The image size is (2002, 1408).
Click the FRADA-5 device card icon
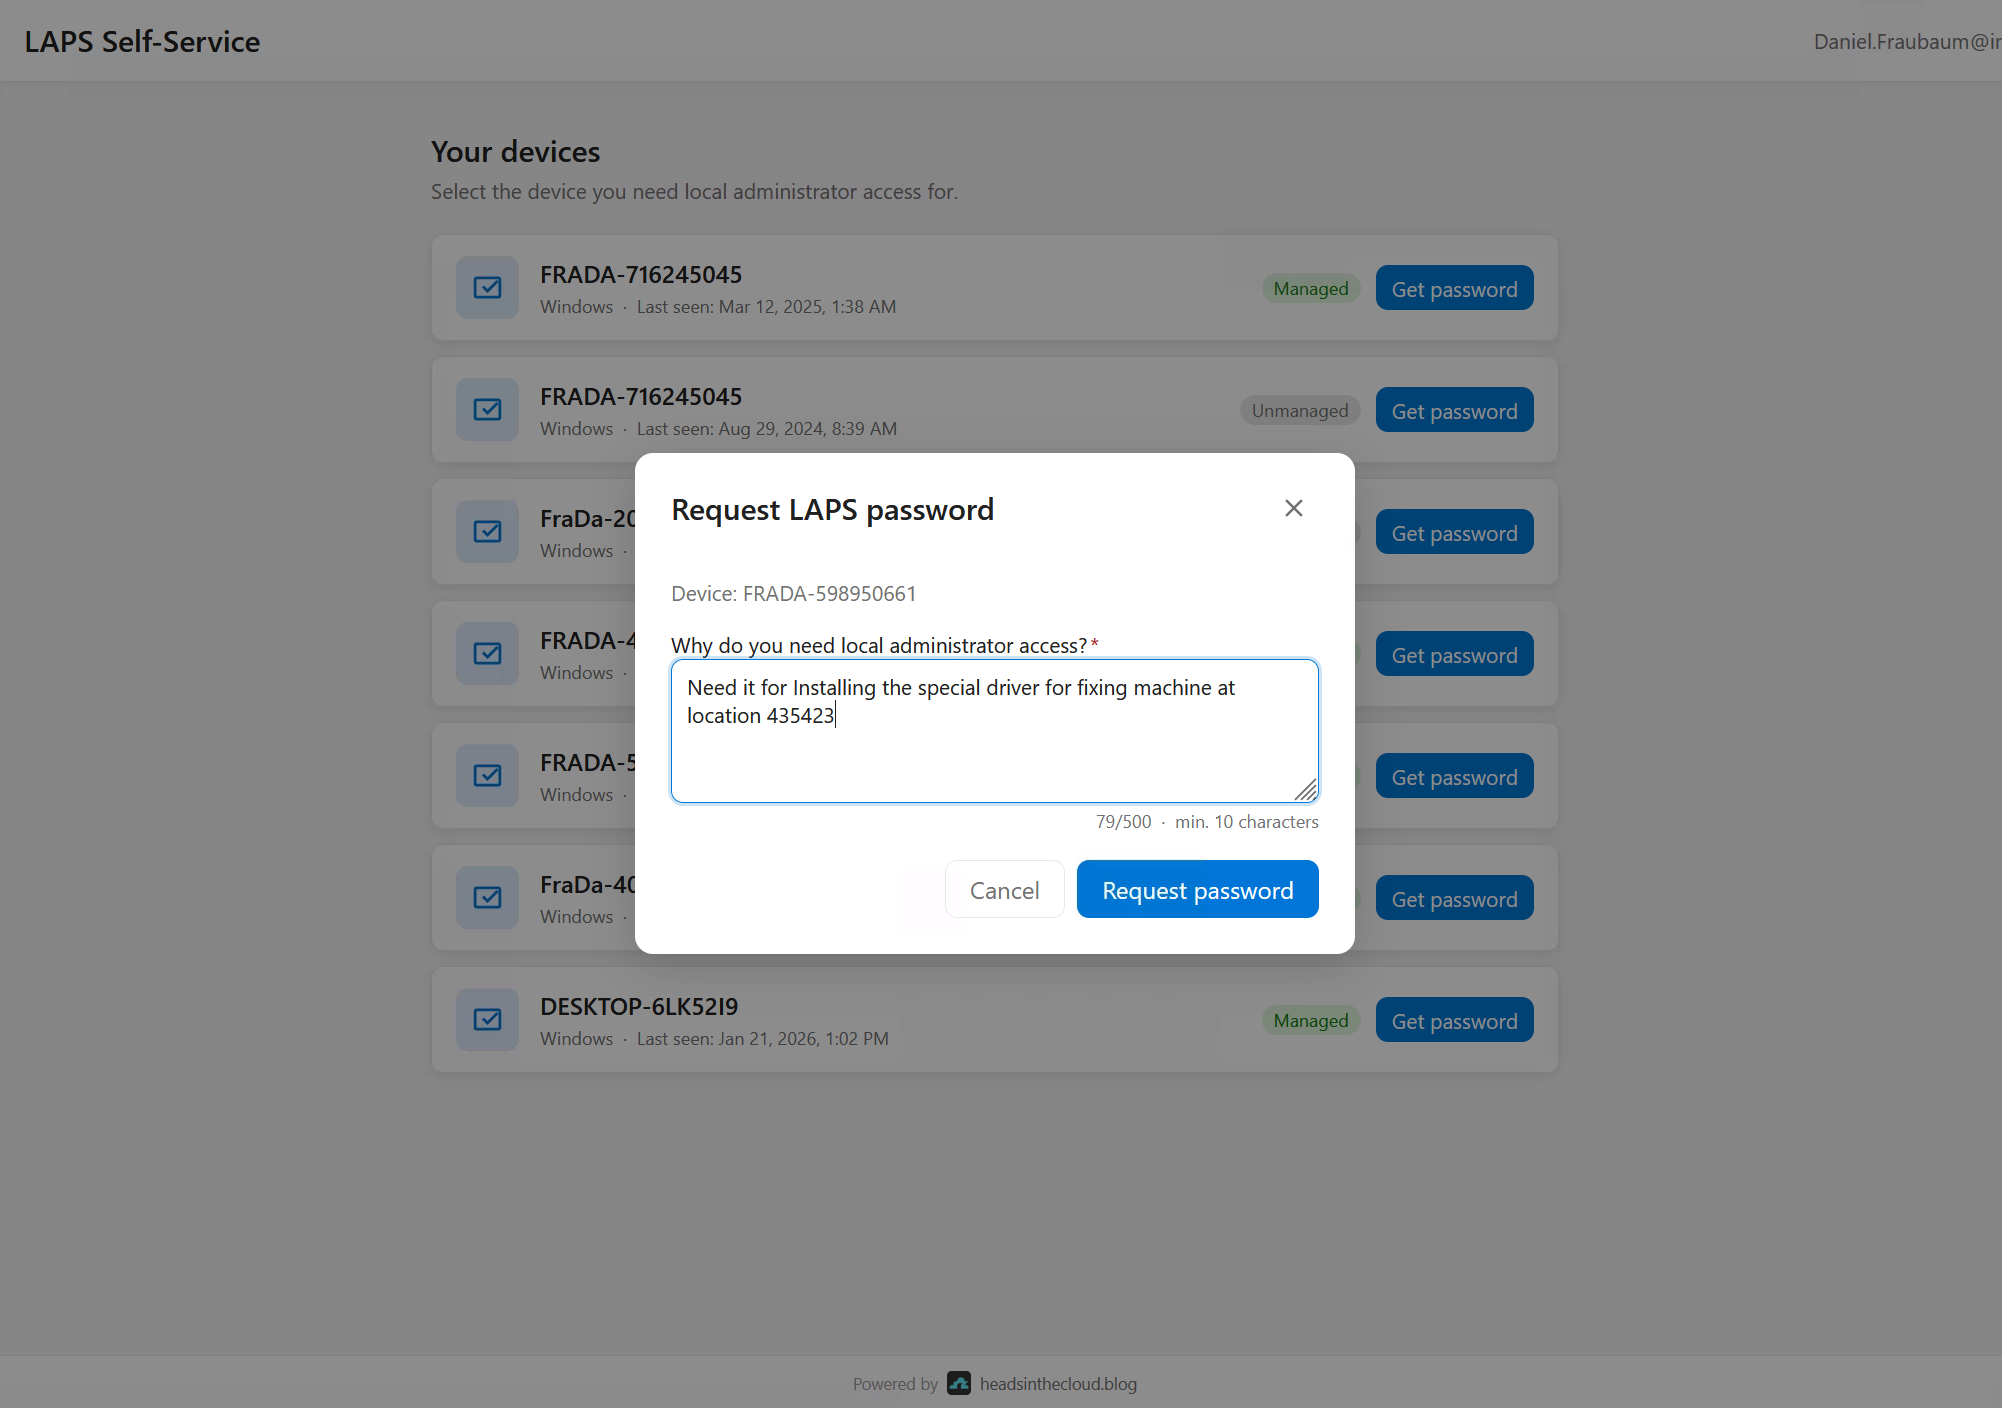click(x=487, y=775)
